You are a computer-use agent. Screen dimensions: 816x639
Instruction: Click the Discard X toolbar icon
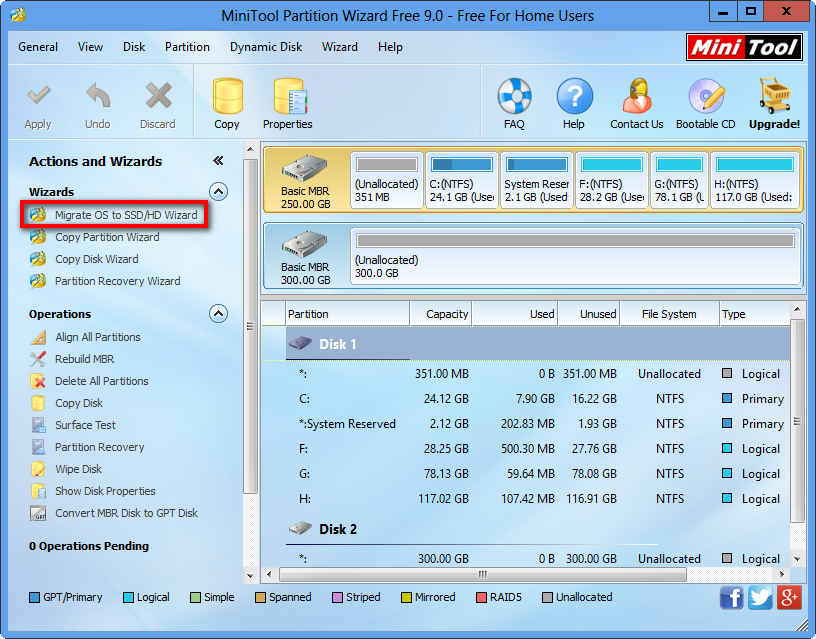(x=158, y=97)
